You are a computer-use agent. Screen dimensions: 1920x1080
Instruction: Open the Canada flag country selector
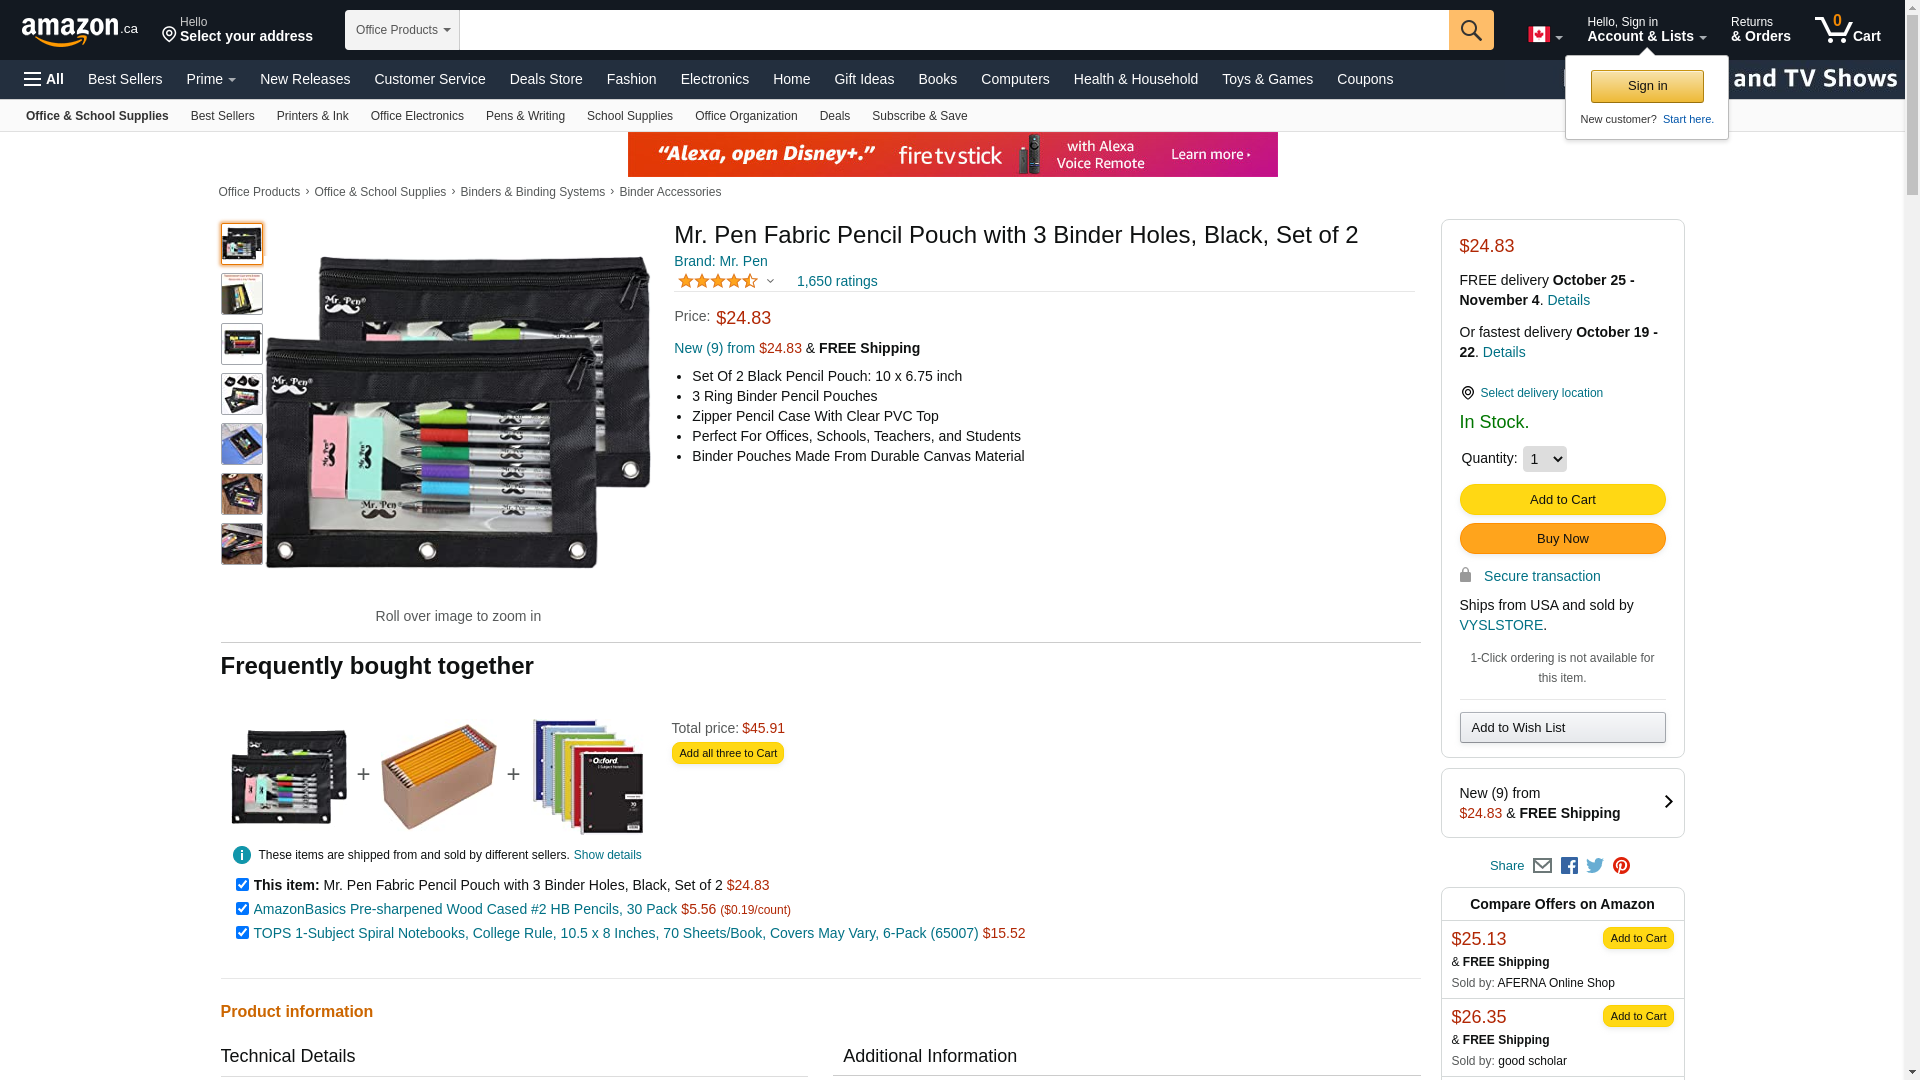pyautogui.click(x=1545, y=35)
